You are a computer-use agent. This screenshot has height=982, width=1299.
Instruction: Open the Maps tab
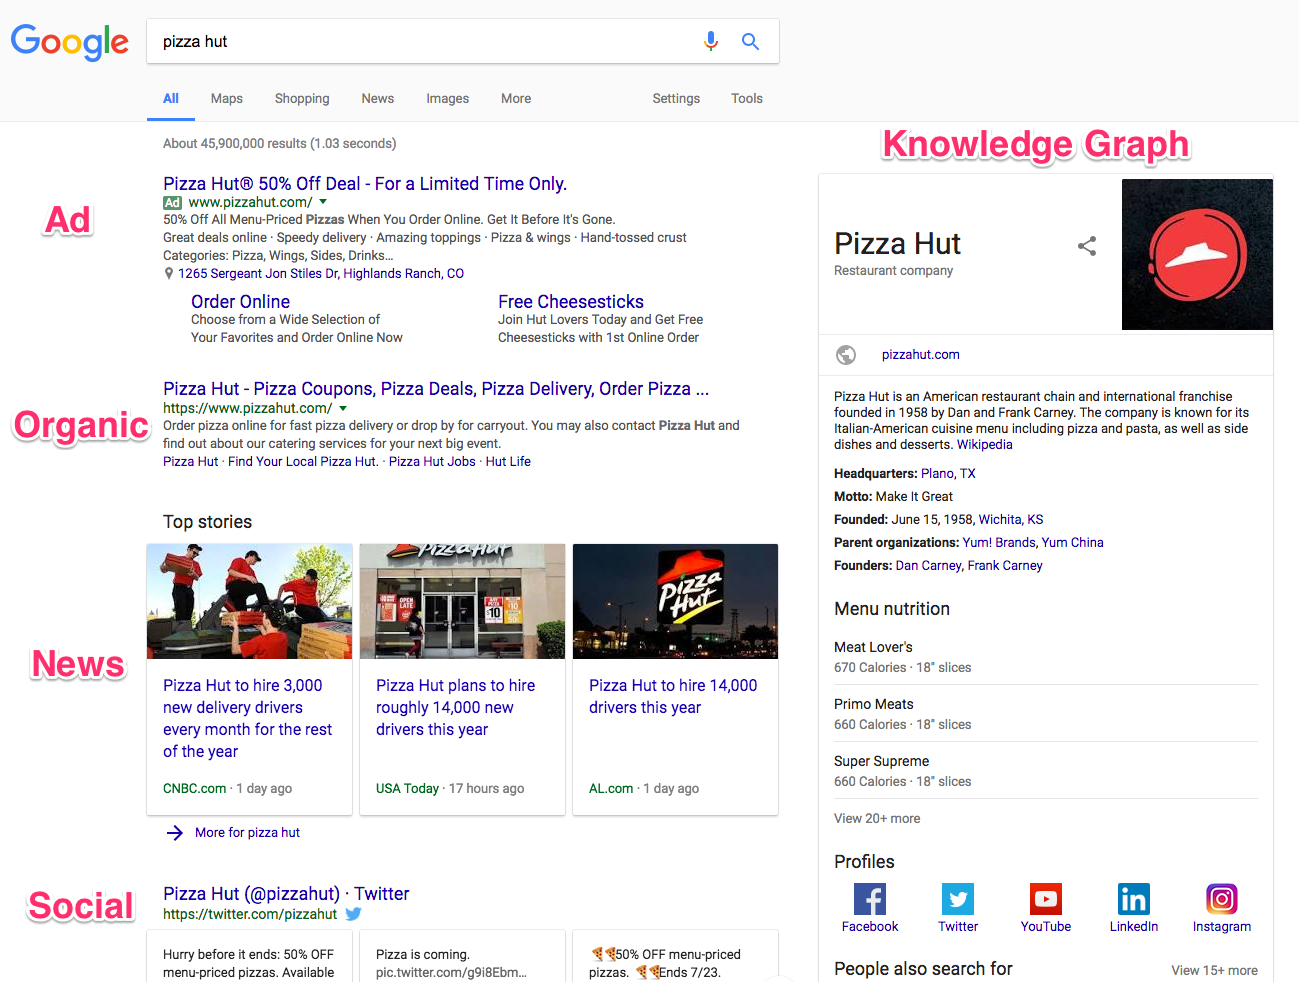point(226,98)
